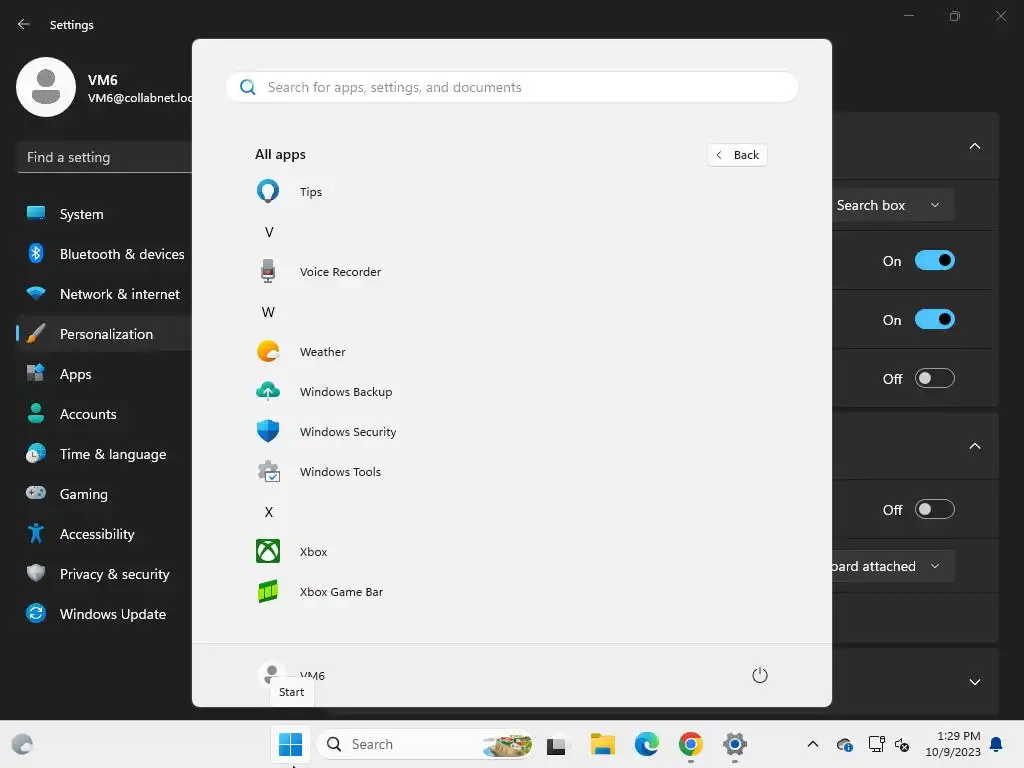Open Google Chrome from the taskbar

(x=690, y=744)
